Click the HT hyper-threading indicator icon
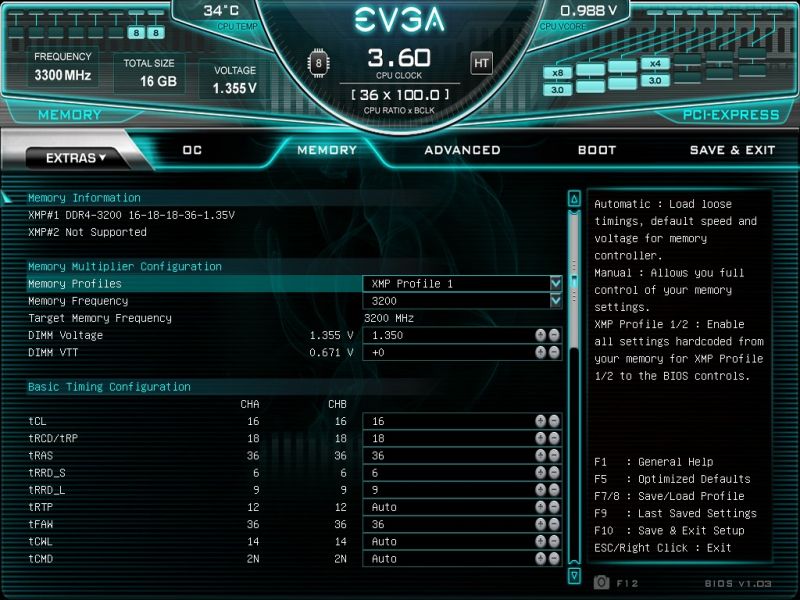Viewport: 800px width, 600px height. coord(481,63)
